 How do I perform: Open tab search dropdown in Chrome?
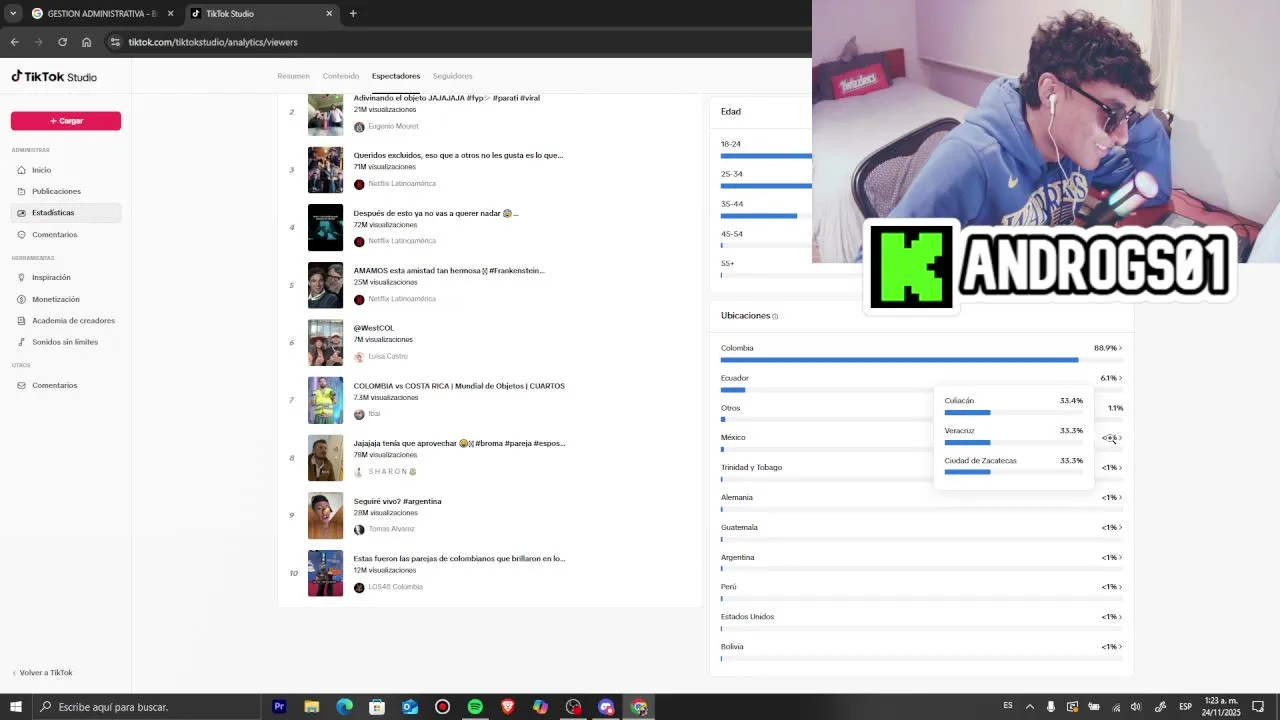[x=13, y=14]
